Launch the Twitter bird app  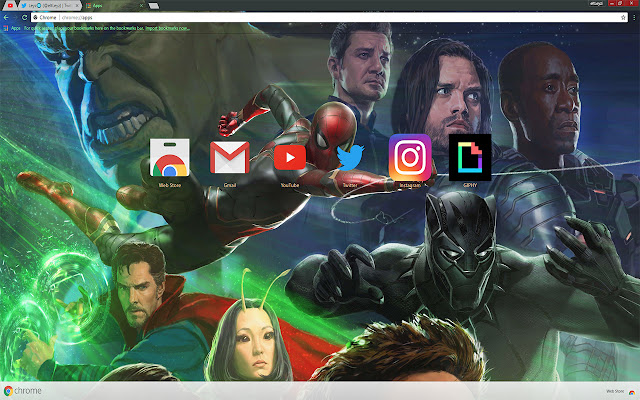pyautogui.click(x=350, y=157)
